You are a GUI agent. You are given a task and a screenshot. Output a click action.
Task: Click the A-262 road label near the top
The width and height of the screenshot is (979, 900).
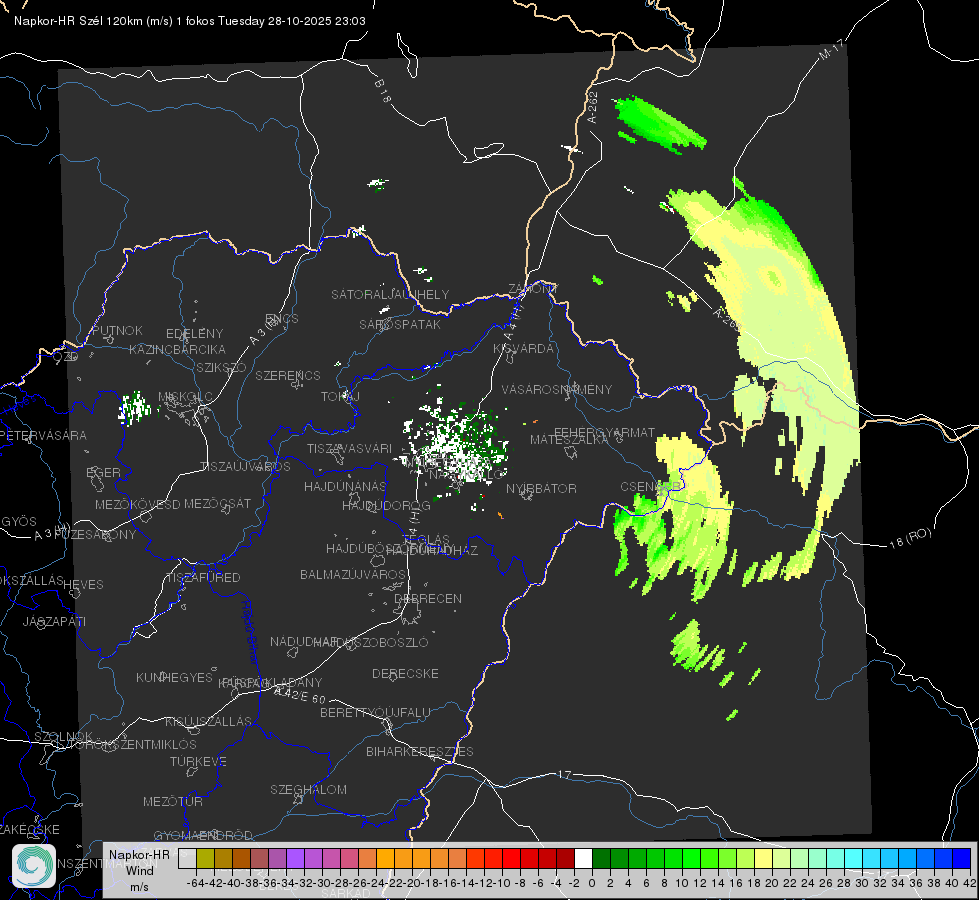pos(593,107)
